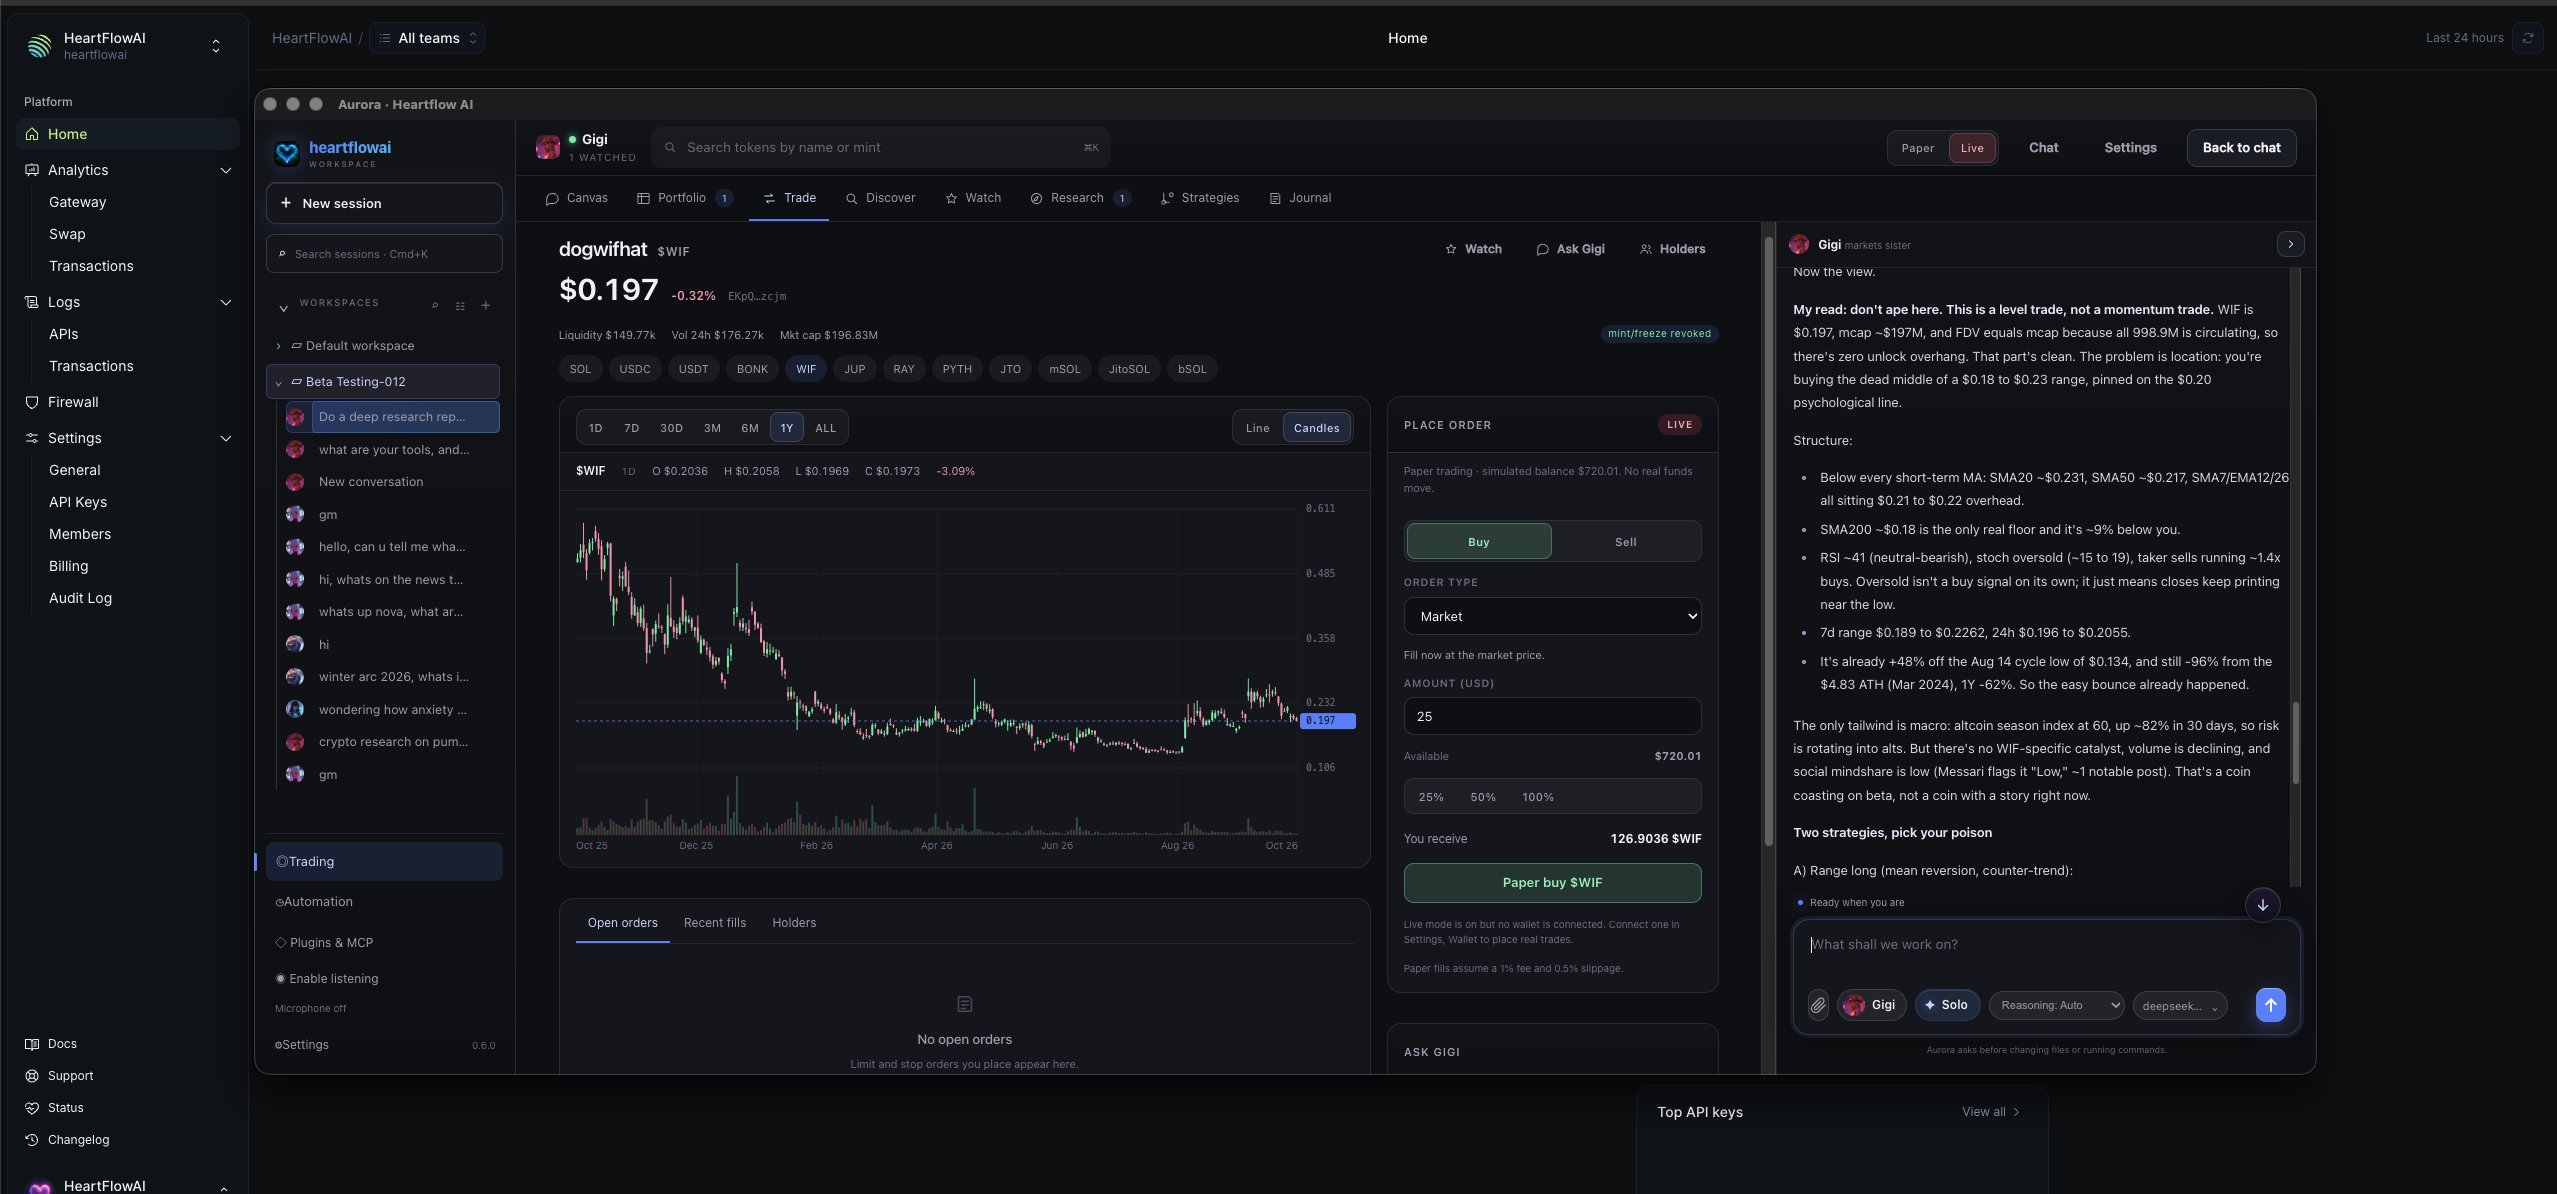Click the refresh icon near Last 24 hours
The image size is (2557, 1194).
click(x=2527, y=38)
